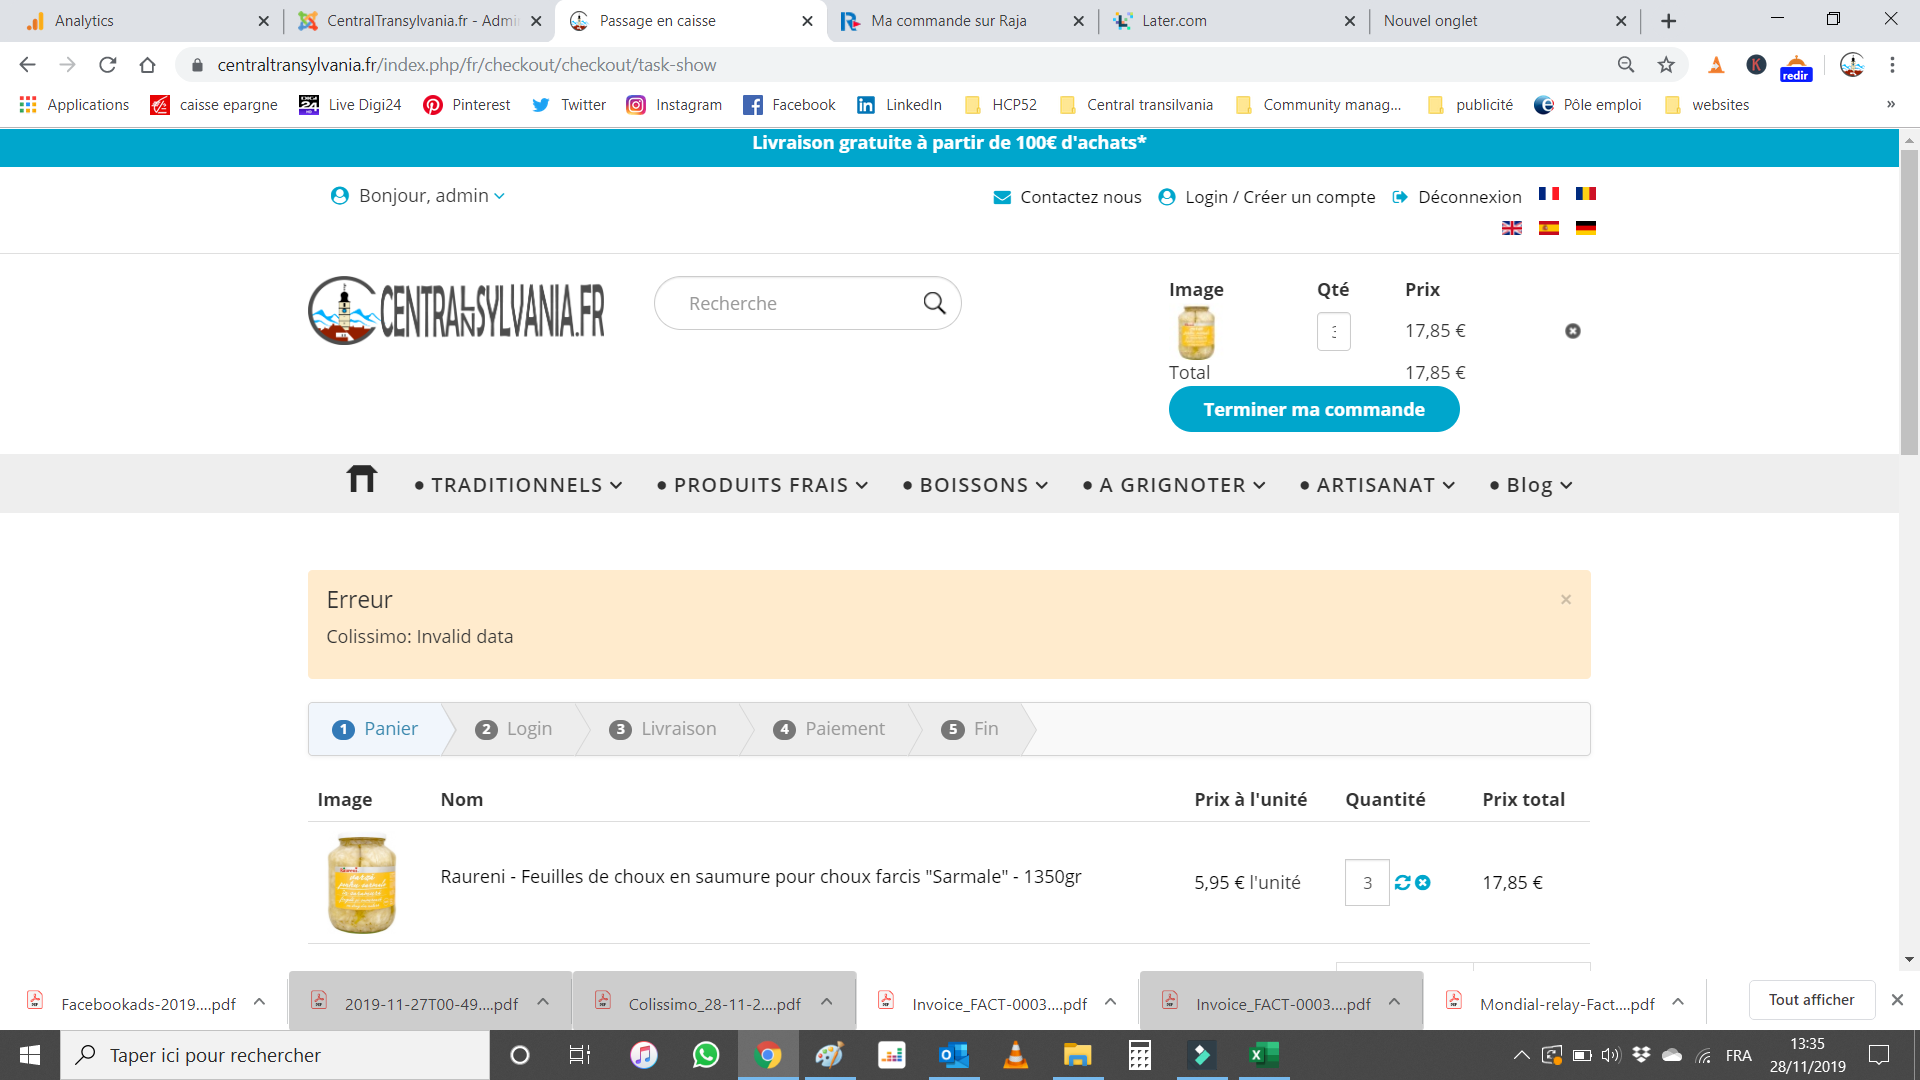Switch site language to English flag
The image size is (1920, 1080).
coord(1511,228)
